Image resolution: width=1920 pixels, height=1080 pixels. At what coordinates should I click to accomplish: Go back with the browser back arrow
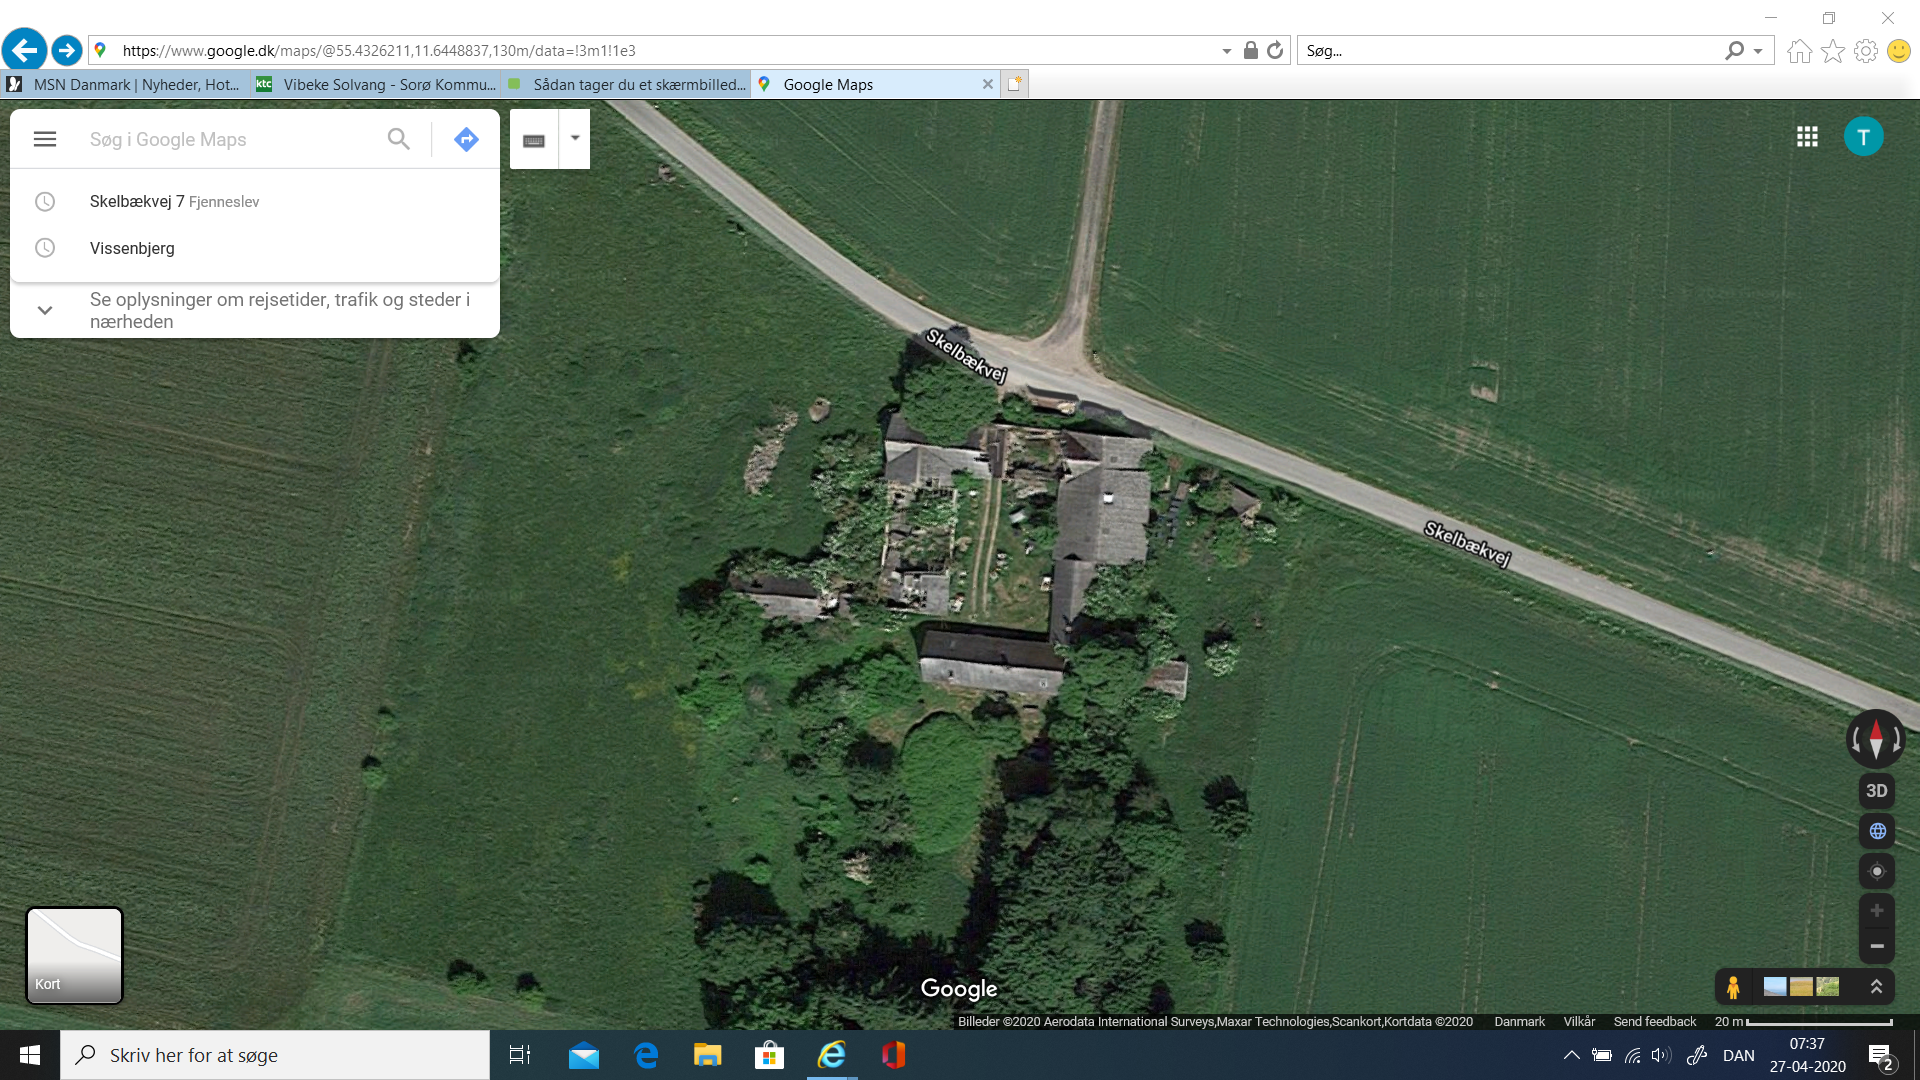point(24,50)
